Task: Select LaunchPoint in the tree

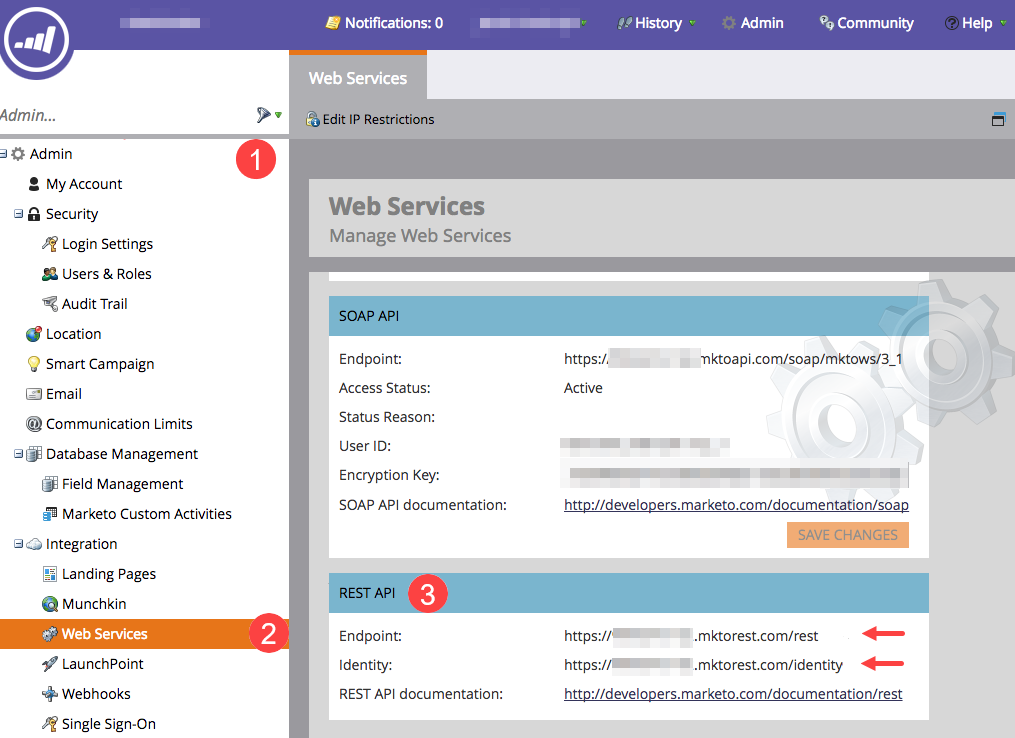Action: [x=103, y=664]
